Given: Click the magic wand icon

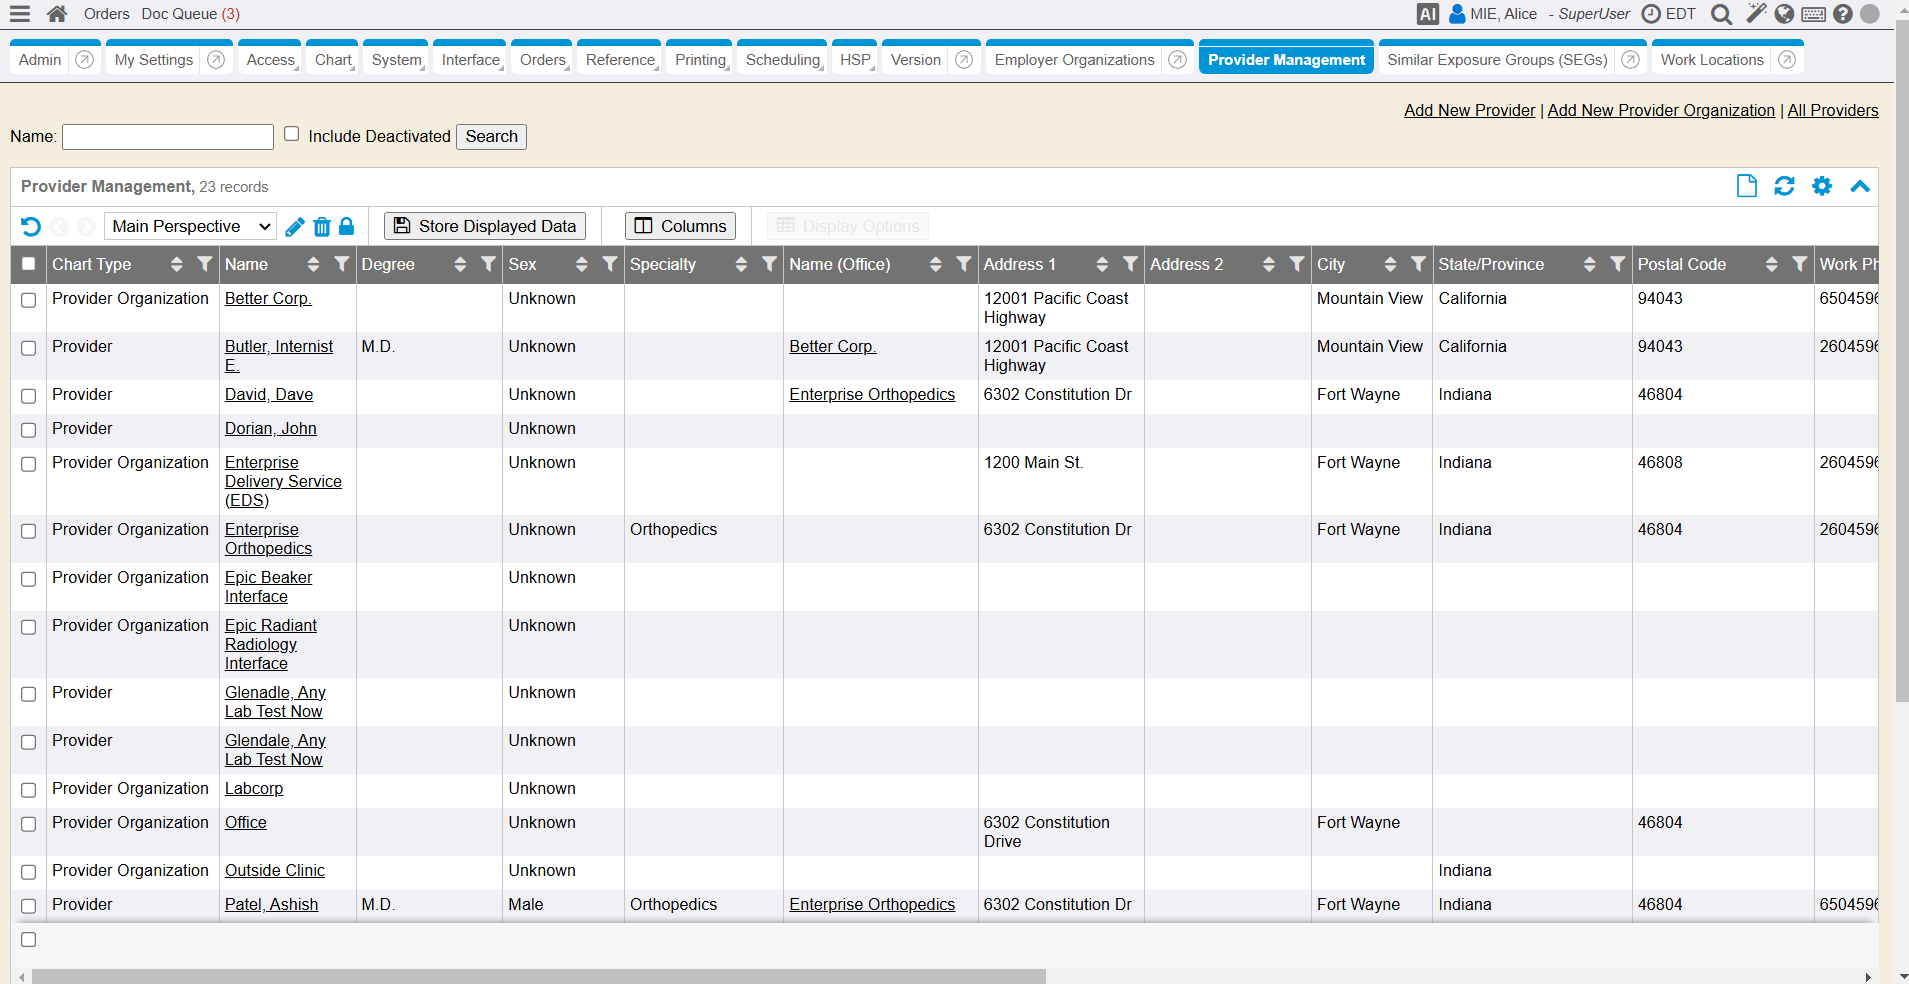Looking at the screenshot, I should click(1755, 14).
